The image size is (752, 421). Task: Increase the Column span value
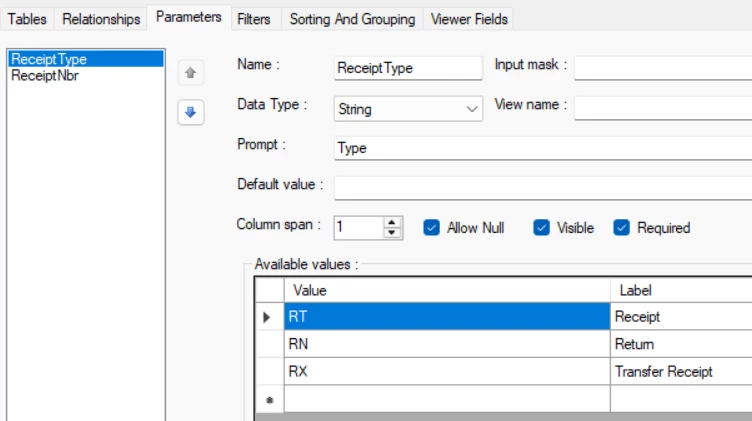click(393, 222)
